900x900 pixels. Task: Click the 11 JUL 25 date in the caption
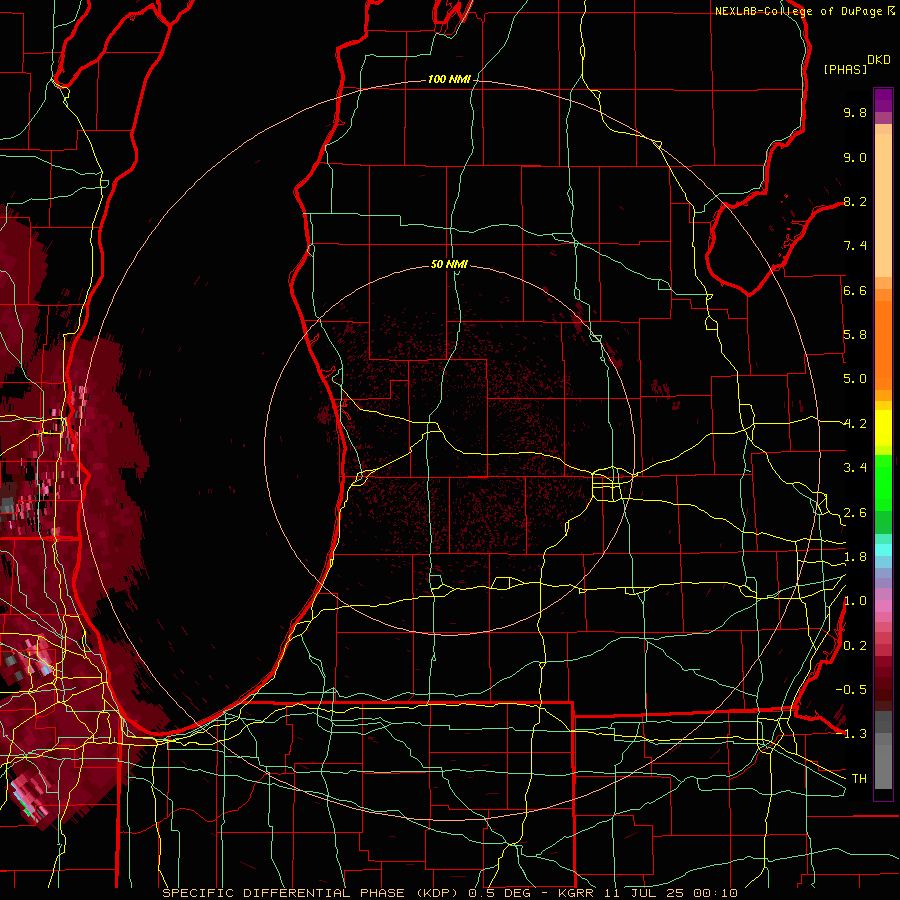click(x=644, y=893)
